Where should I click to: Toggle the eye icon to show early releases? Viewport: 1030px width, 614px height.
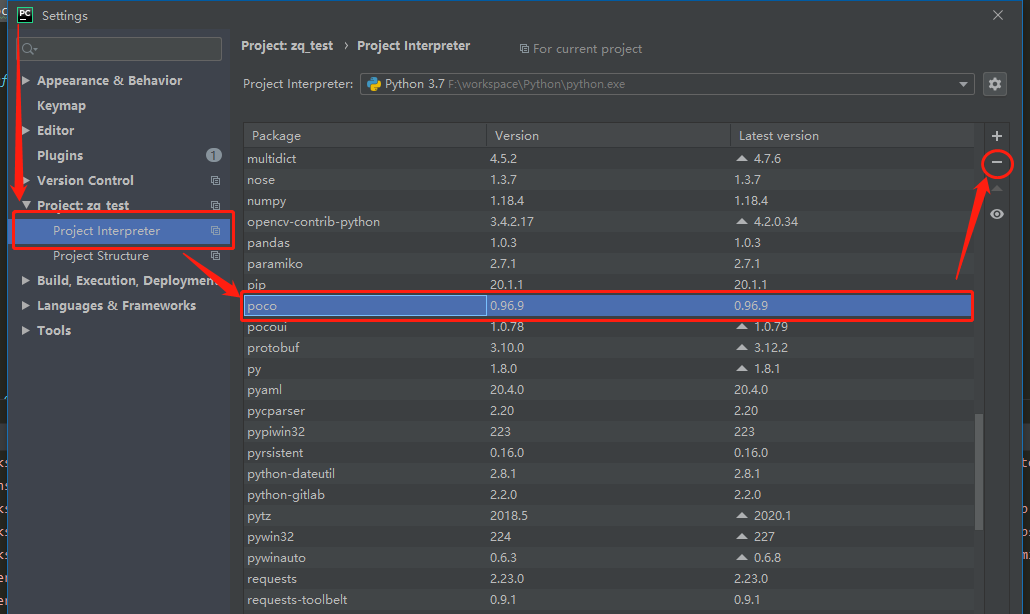[x=996, y=213]
